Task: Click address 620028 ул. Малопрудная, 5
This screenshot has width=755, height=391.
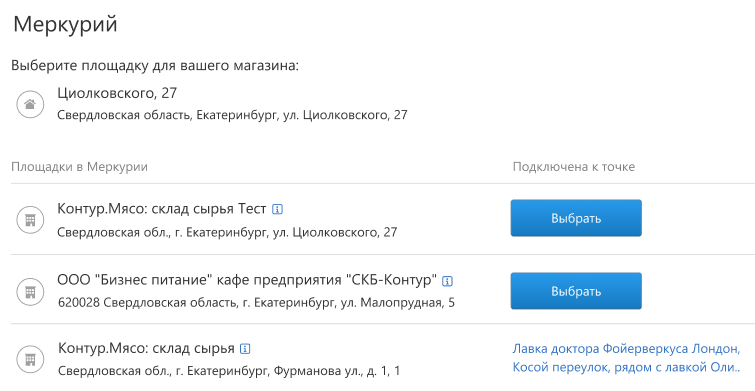Action: [256, 303]
